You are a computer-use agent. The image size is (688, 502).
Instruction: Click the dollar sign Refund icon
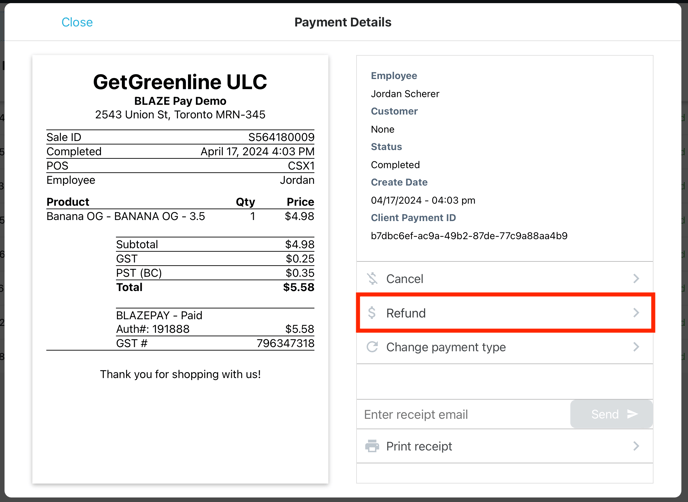click(372, 313)
